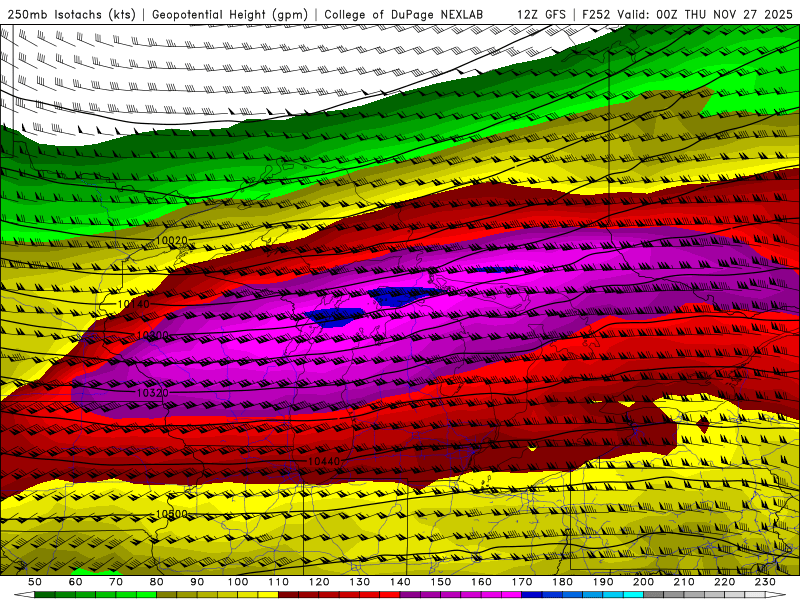Click the 190 tick label on color bar
800x600 pixels.
603,582
